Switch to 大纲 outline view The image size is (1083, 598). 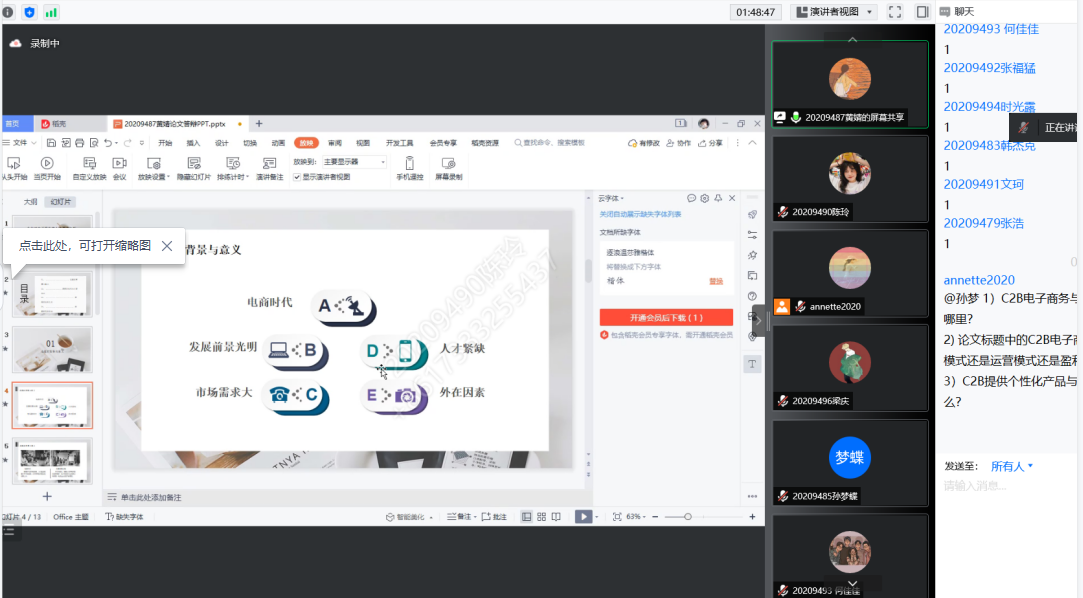pos(30,201)
